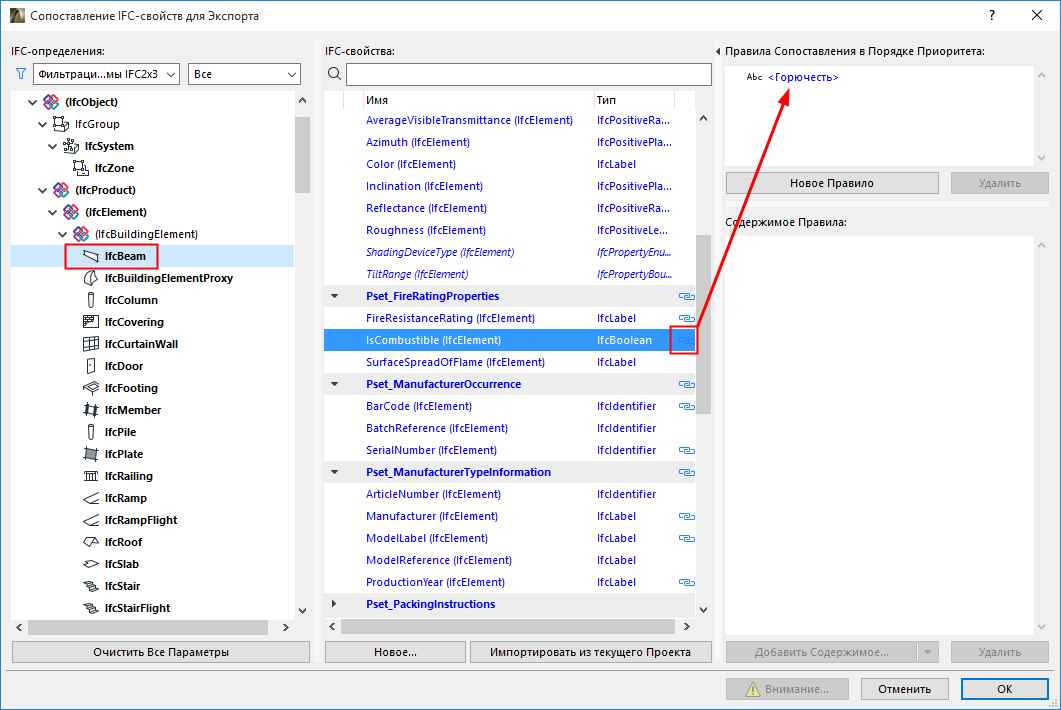Click link icon on Manufacturer row
The height and width of the screenshot is (710, 1061).
[686, 516]
